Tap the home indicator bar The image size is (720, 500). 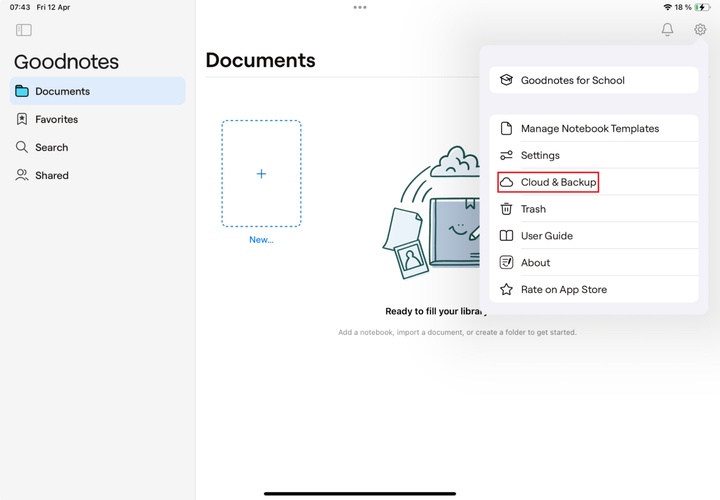click(360, 494)
